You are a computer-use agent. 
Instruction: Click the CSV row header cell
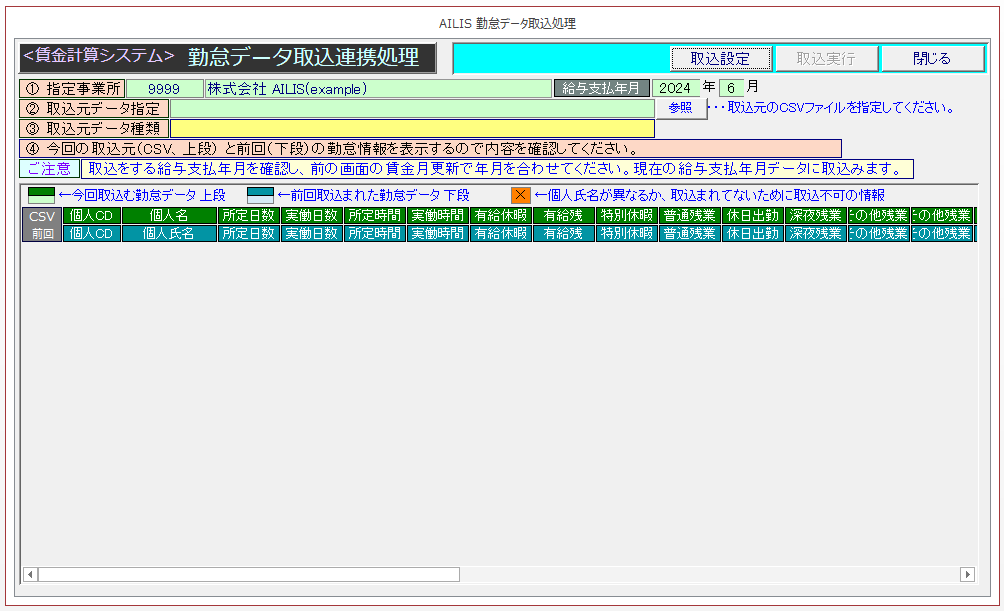point(41,215)
